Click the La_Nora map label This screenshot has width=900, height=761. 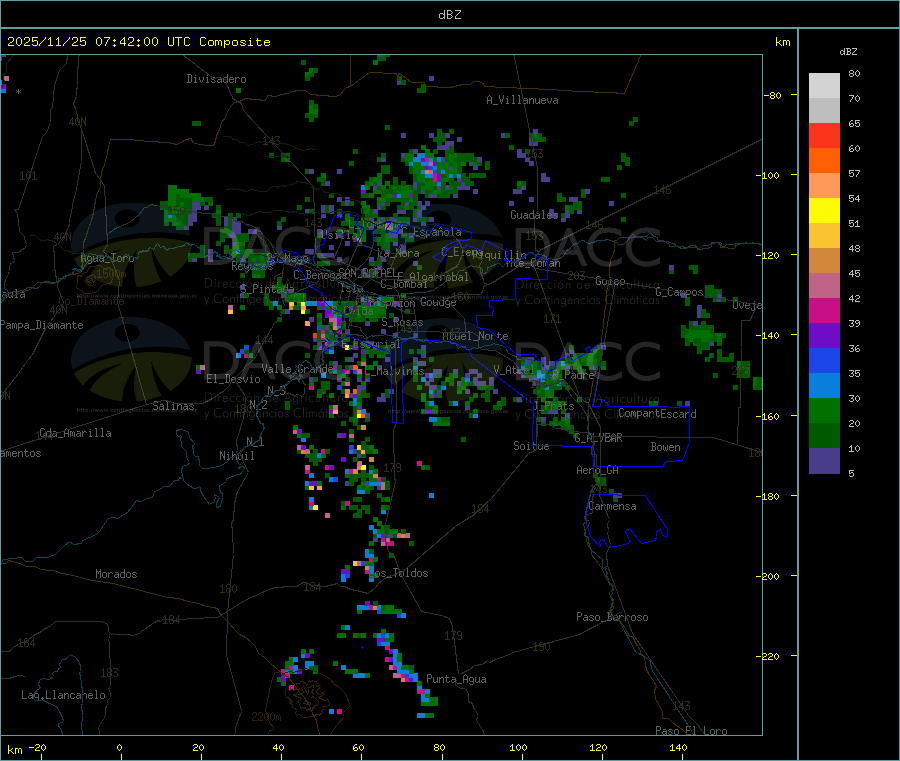click(x=398, y=253)
